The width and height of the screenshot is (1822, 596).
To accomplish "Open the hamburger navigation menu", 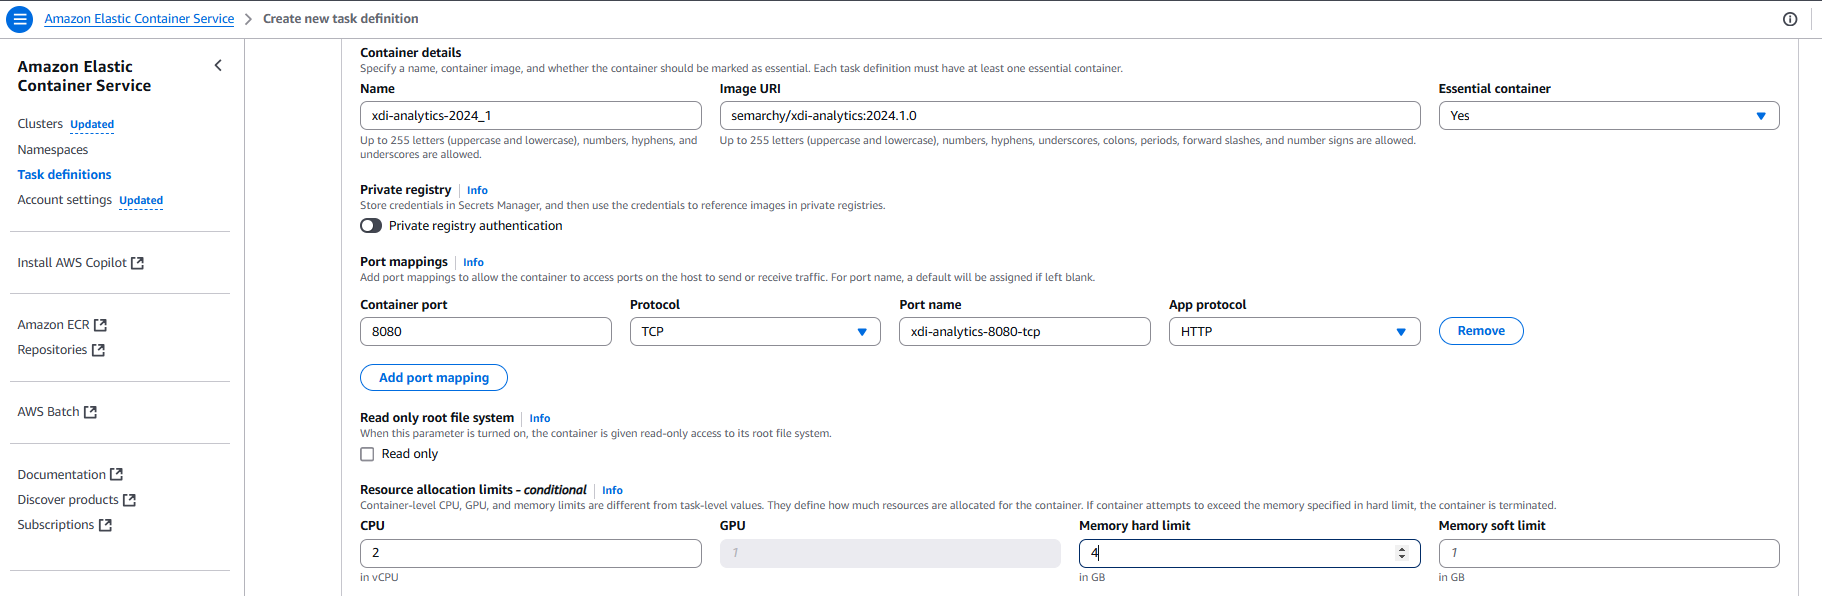I will pyautogui.click(x=19, y=19).
